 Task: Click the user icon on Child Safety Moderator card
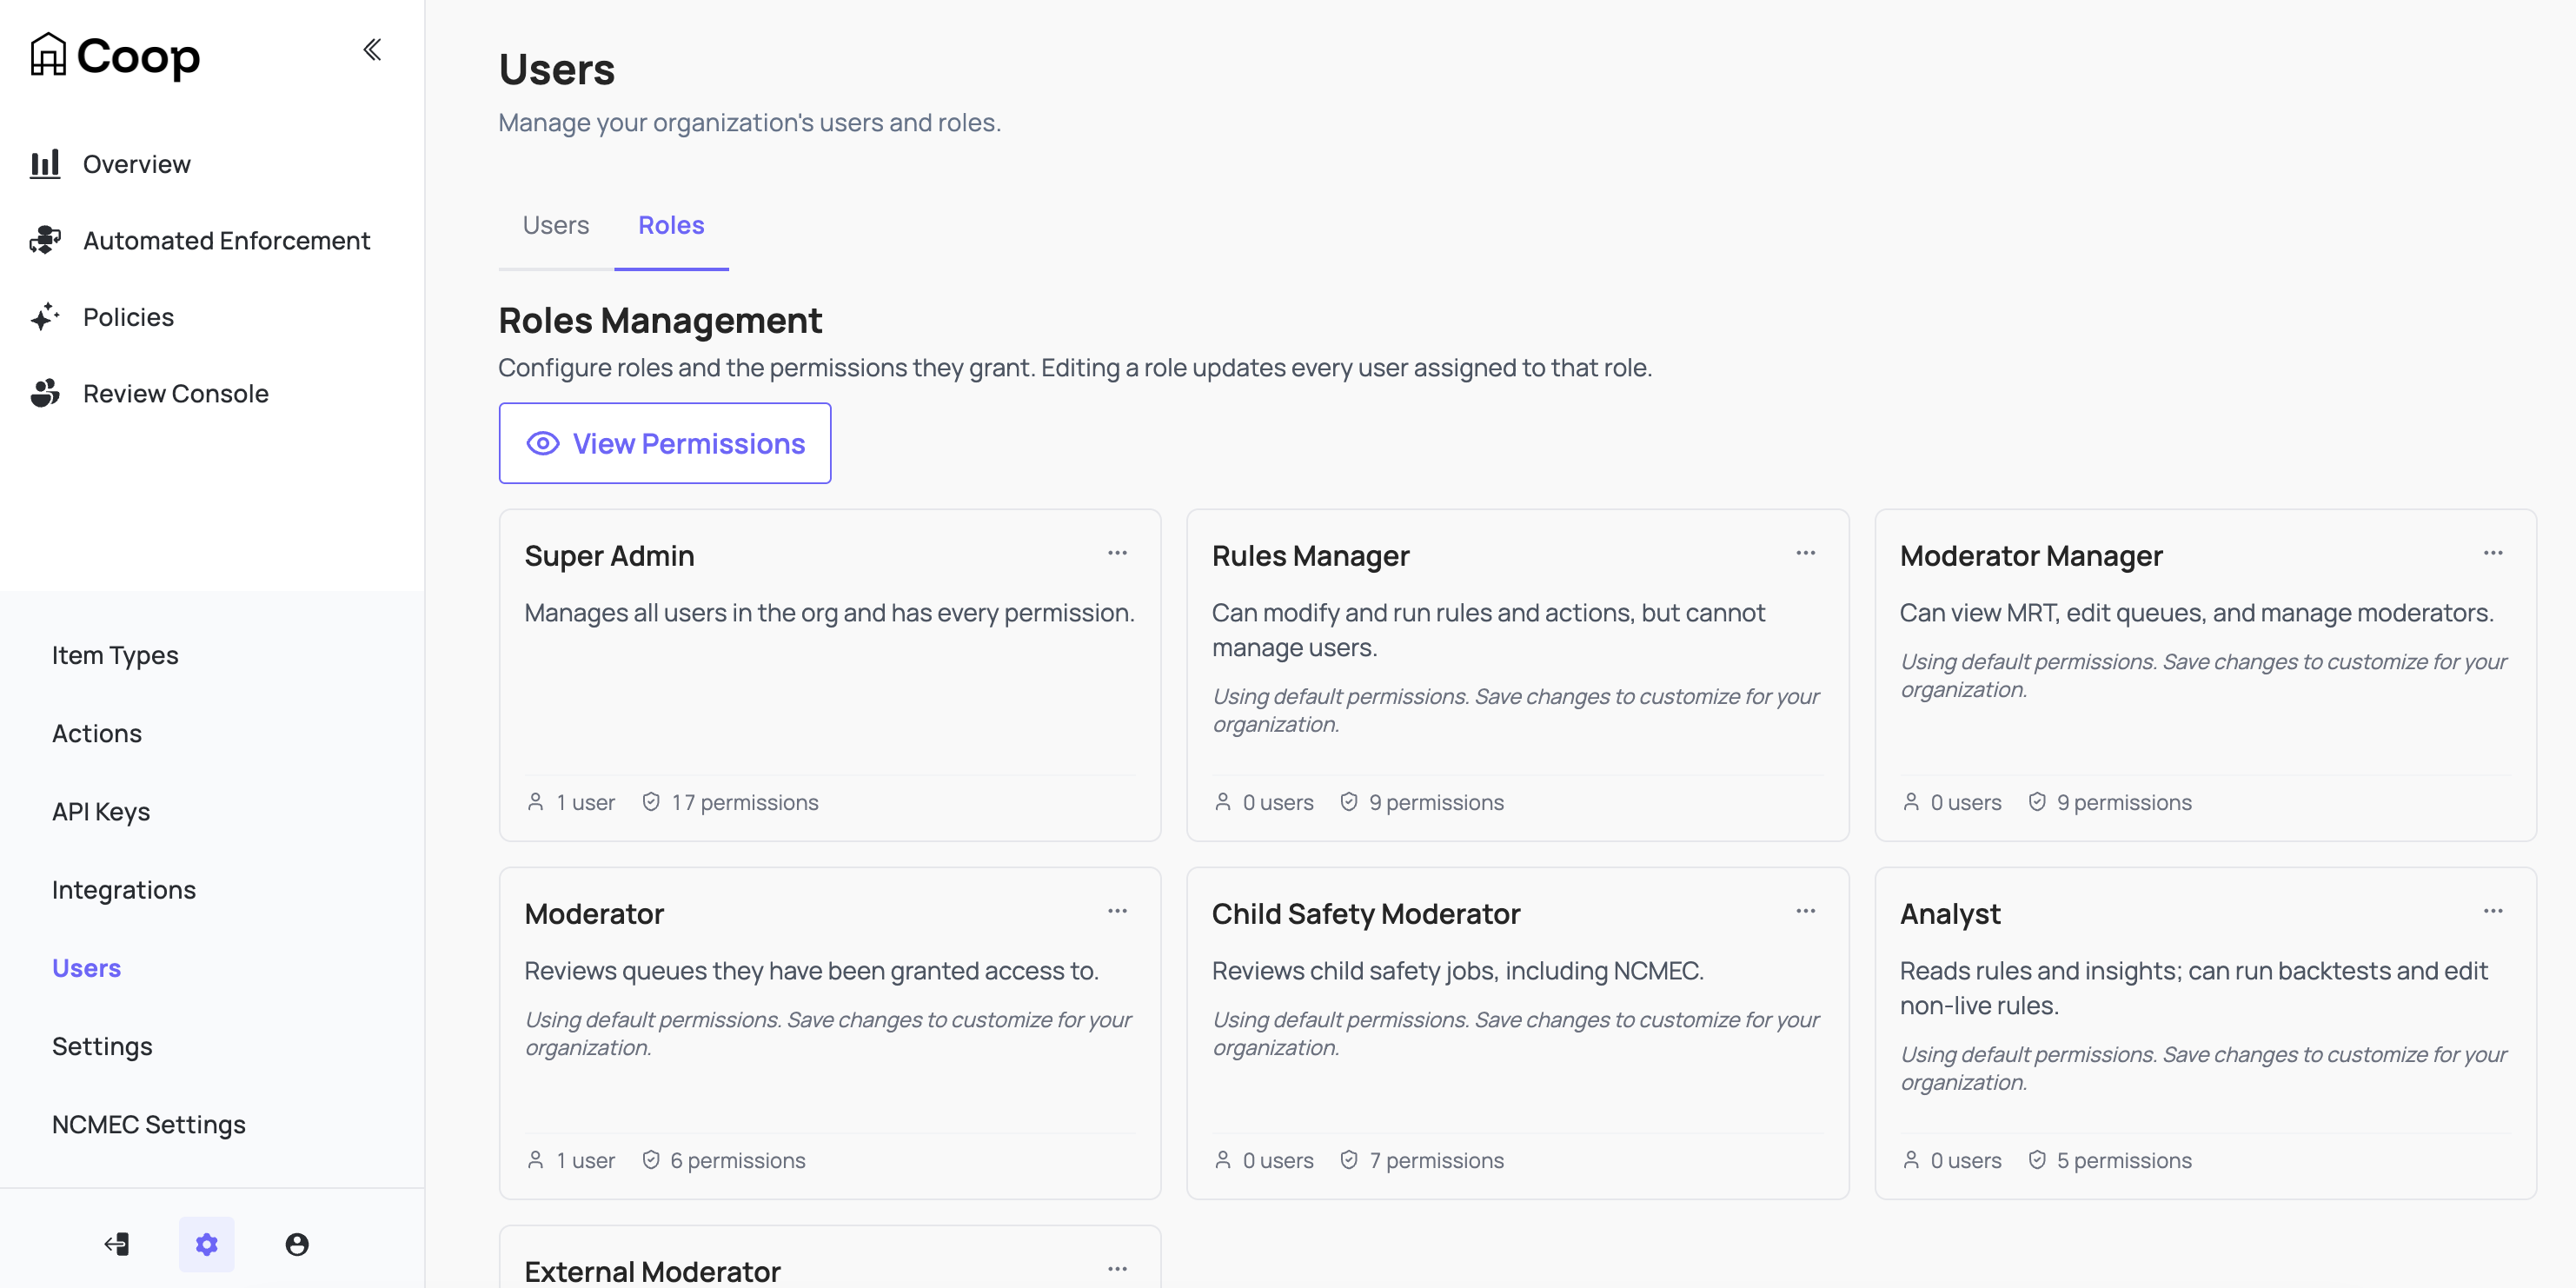coord(1223,1160)
